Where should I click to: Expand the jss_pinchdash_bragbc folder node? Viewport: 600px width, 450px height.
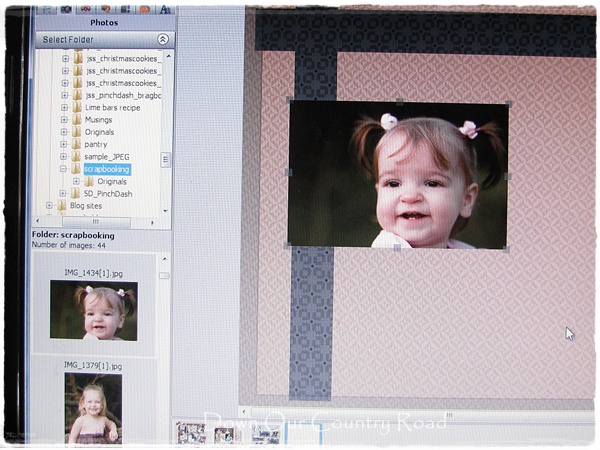(65, 95)
